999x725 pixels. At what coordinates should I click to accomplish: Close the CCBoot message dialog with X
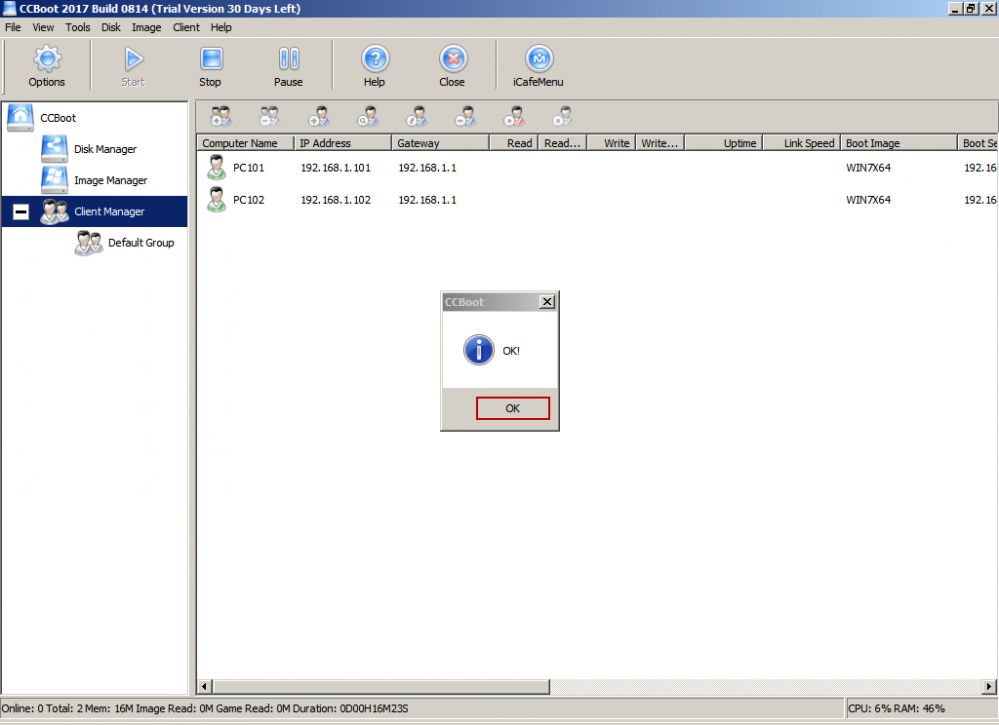(x=547, y=302)
